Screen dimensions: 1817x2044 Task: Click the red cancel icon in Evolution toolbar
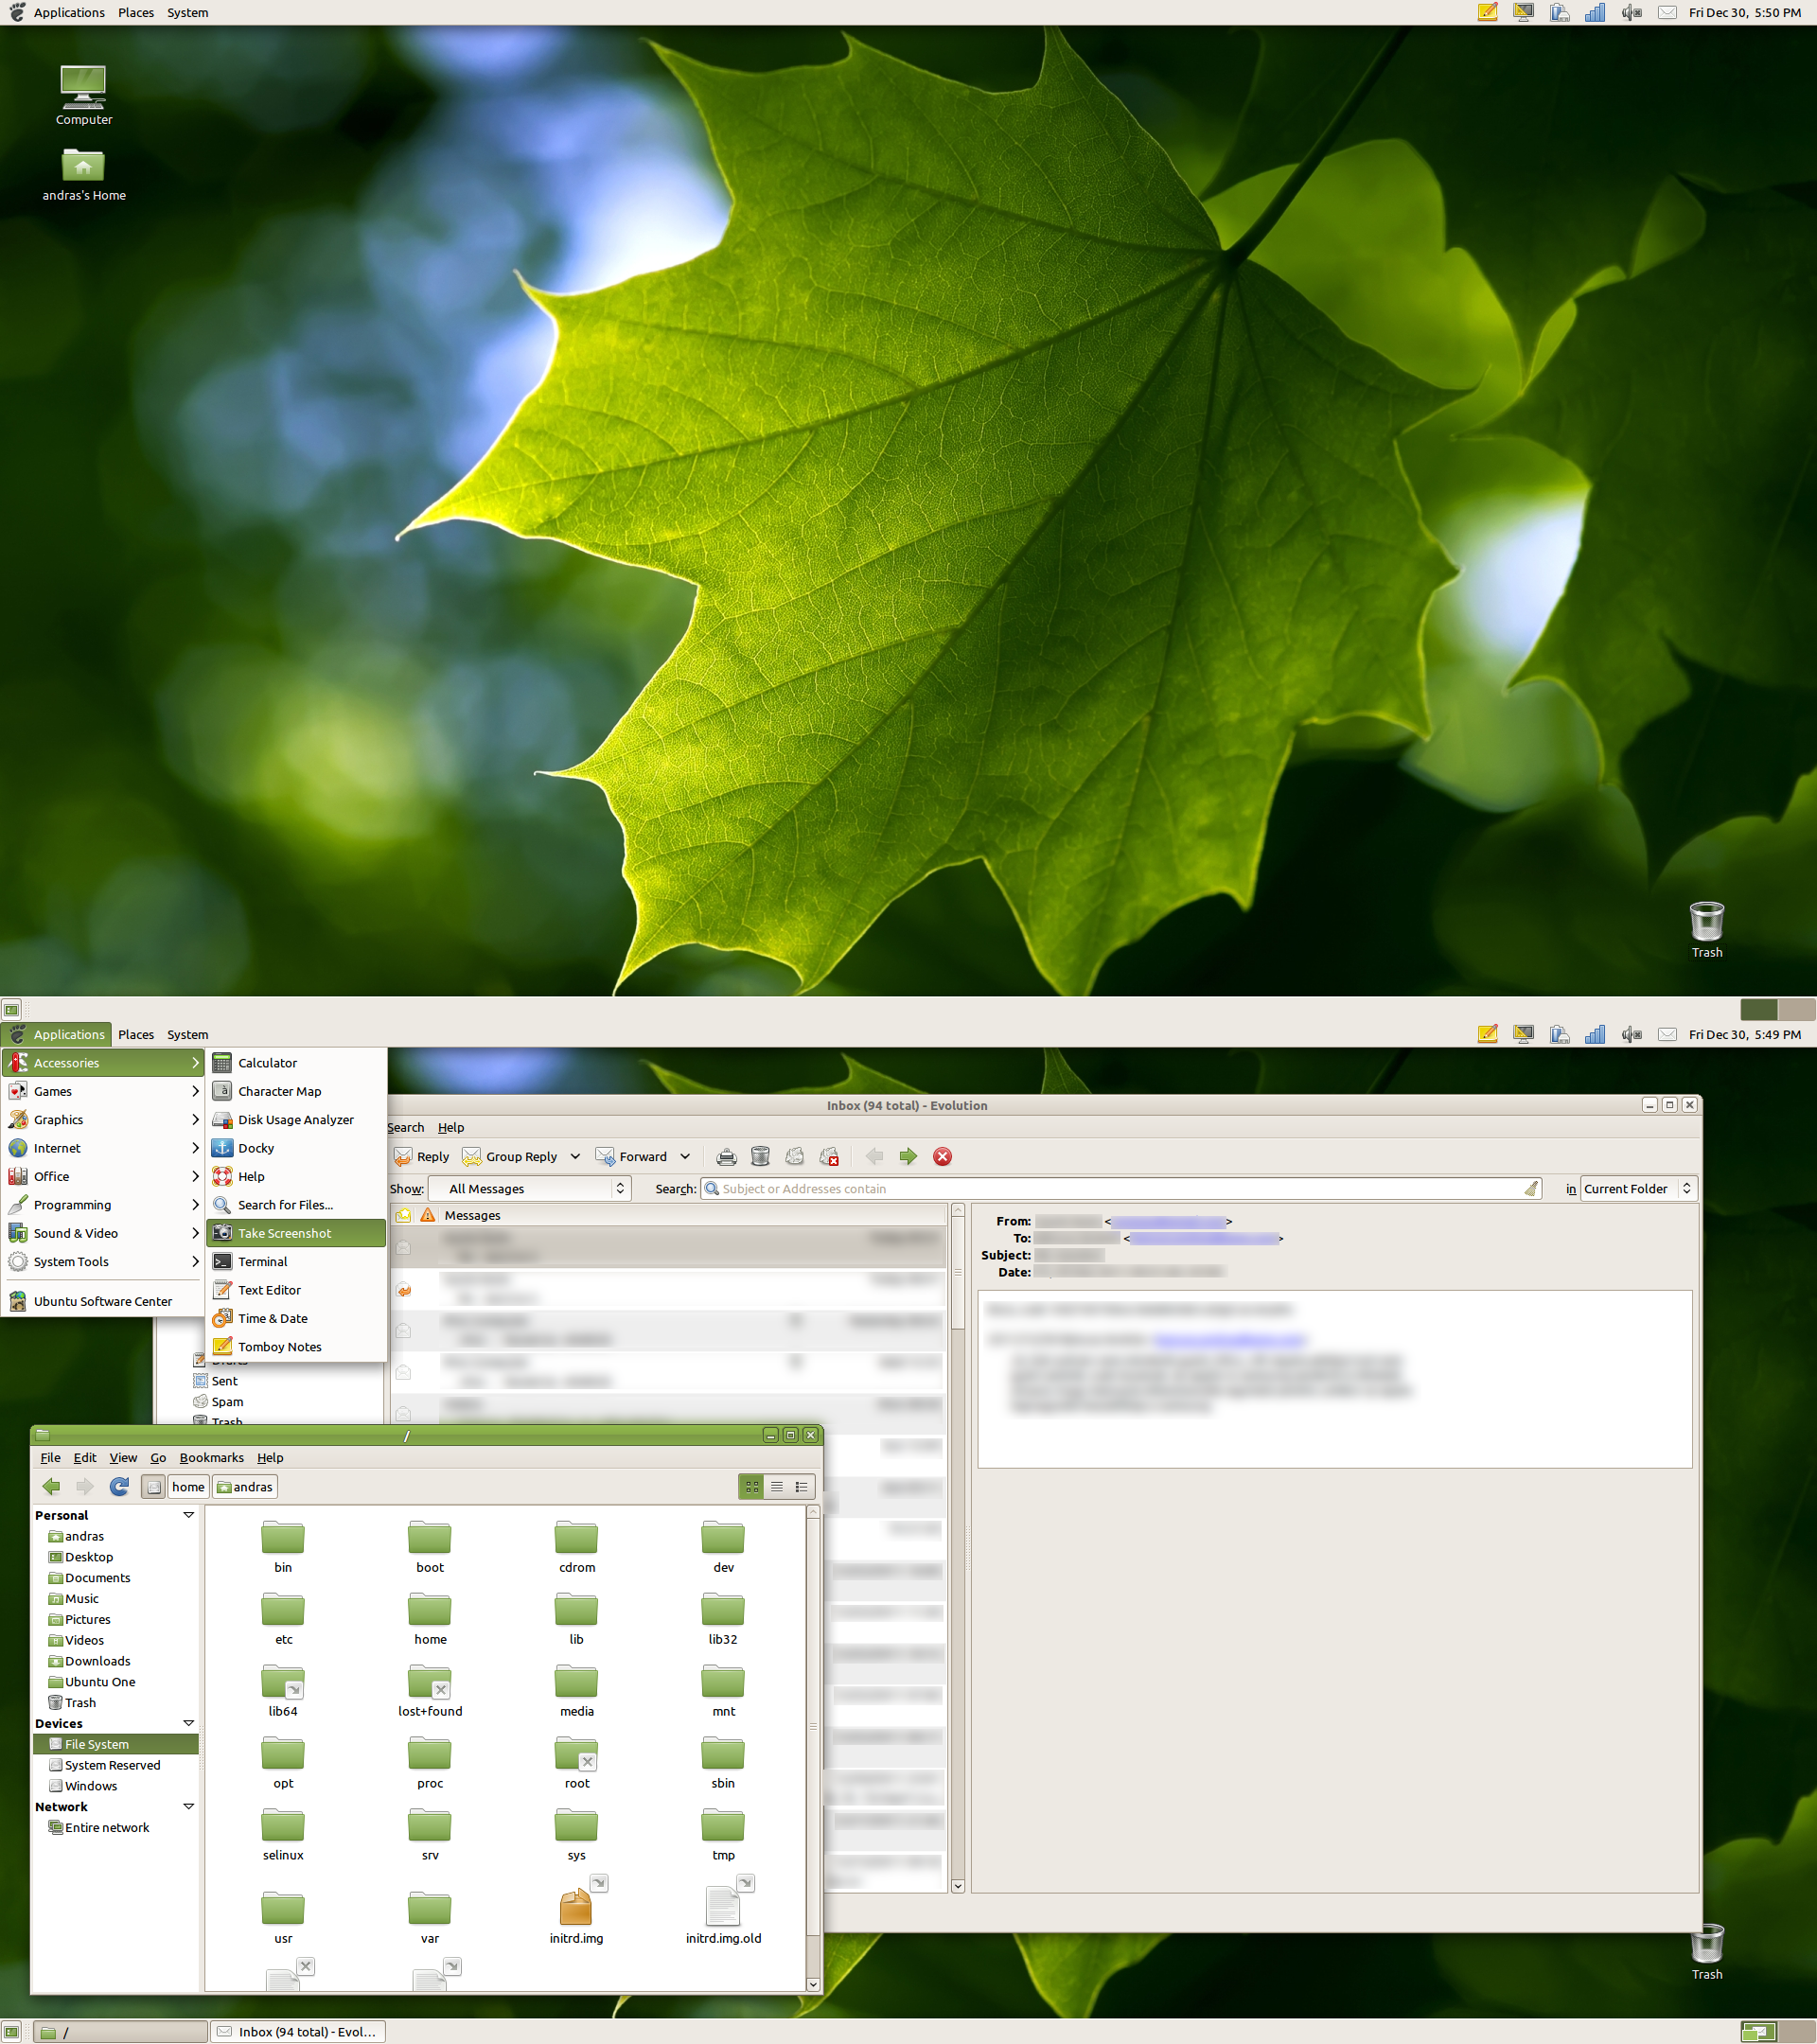point(942,1157)
